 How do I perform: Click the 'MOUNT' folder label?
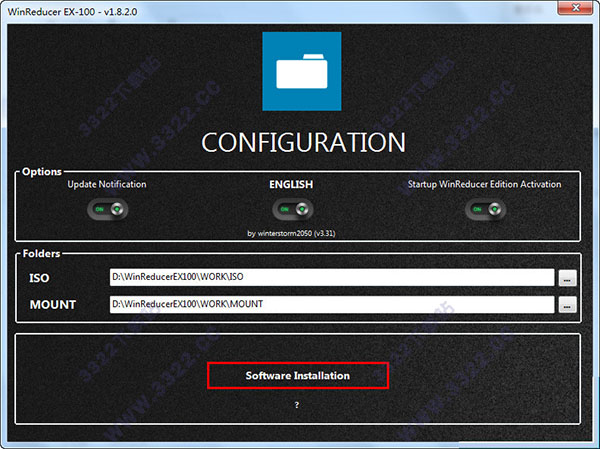[x=53, y=305]
